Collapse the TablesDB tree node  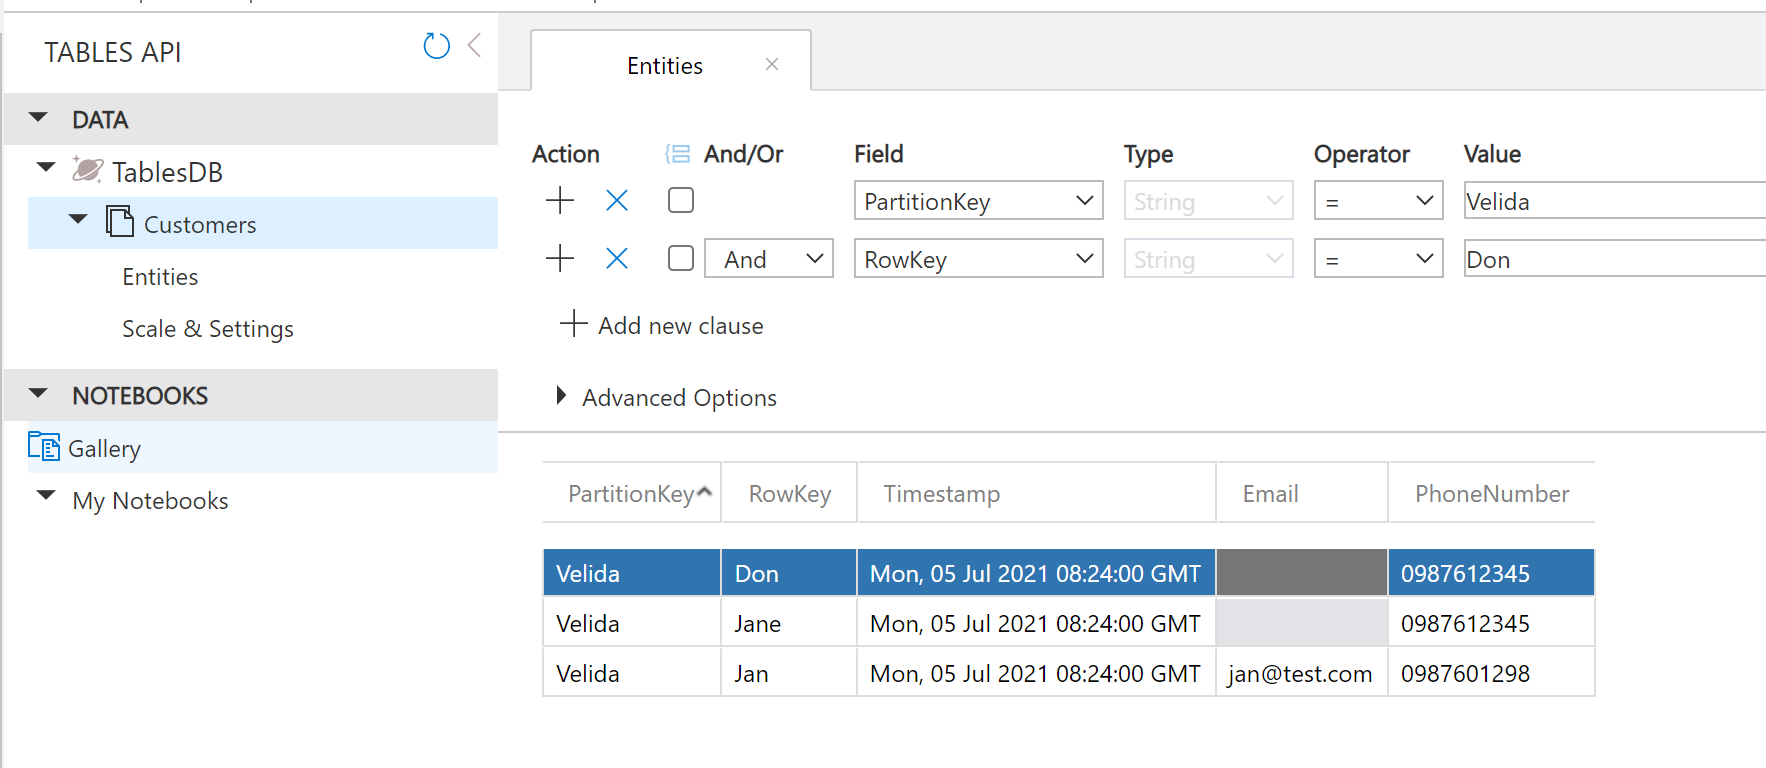(46, 168)
